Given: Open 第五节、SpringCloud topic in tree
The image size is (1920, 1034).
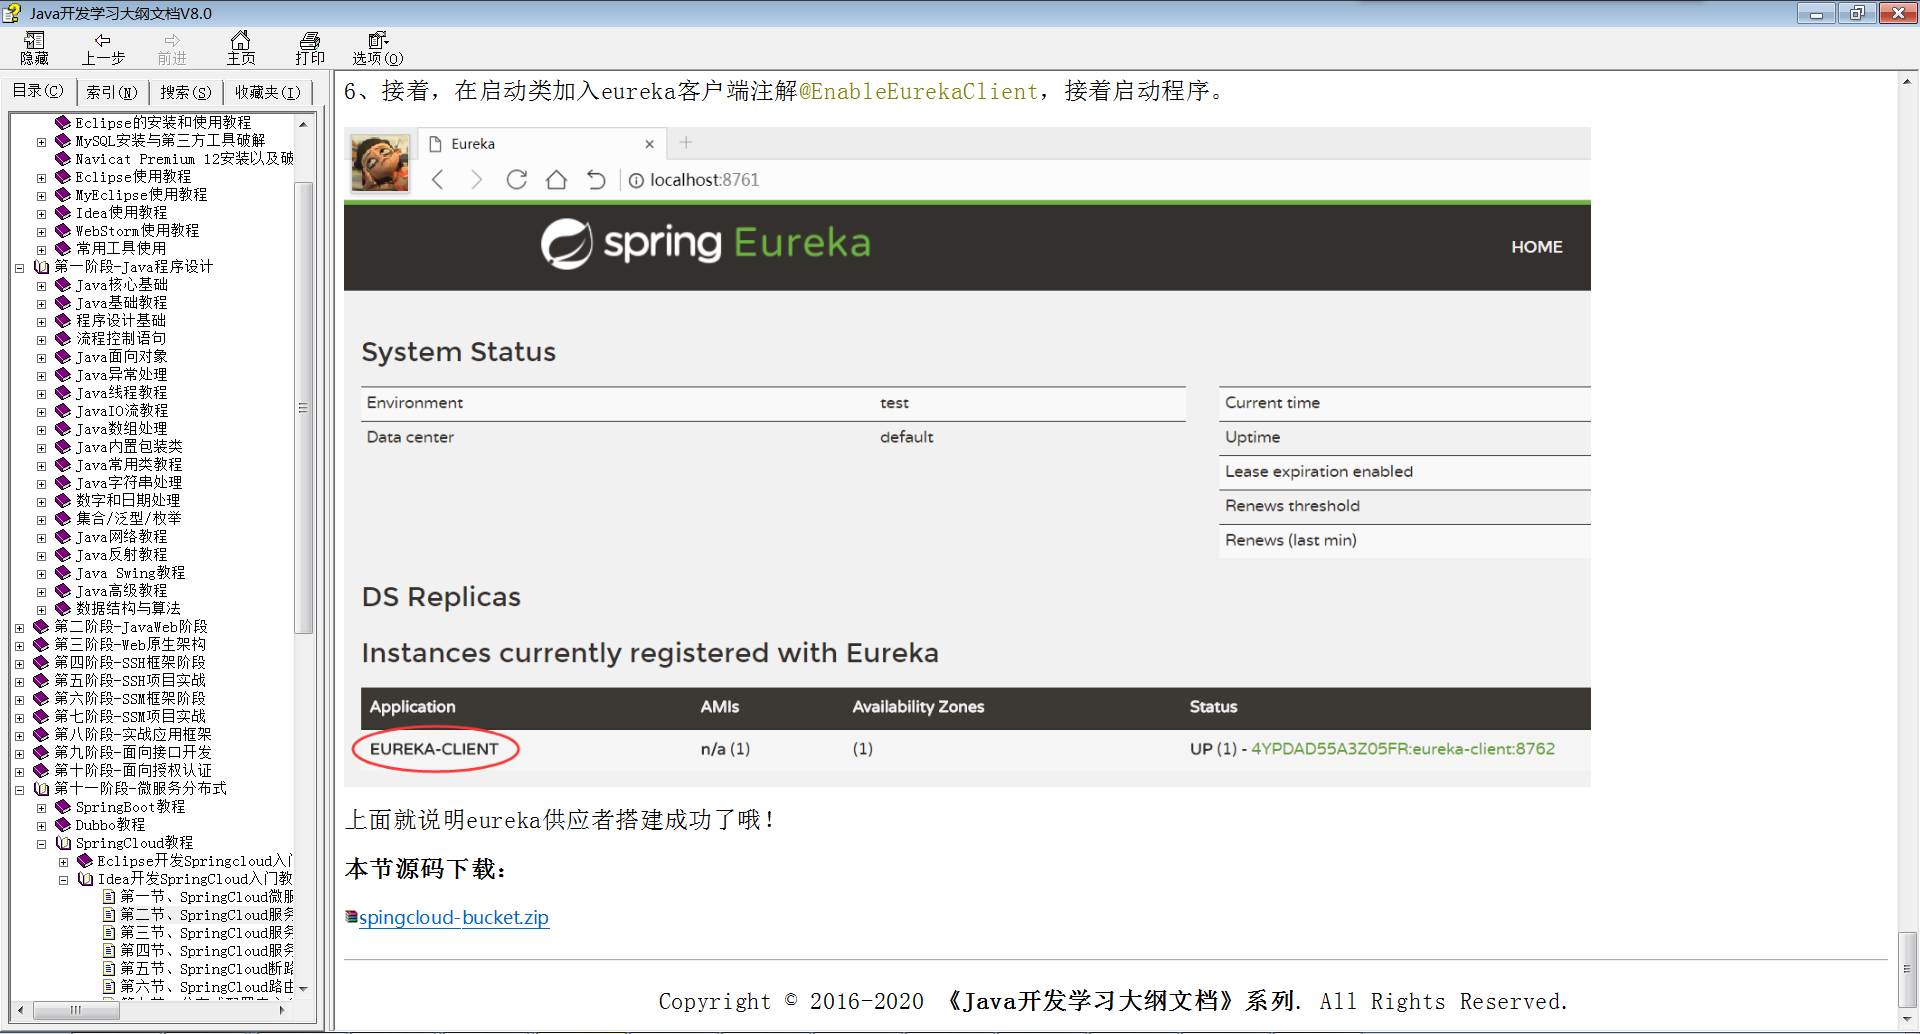Looking at the screenshot, I should click(x=206, y=969).
